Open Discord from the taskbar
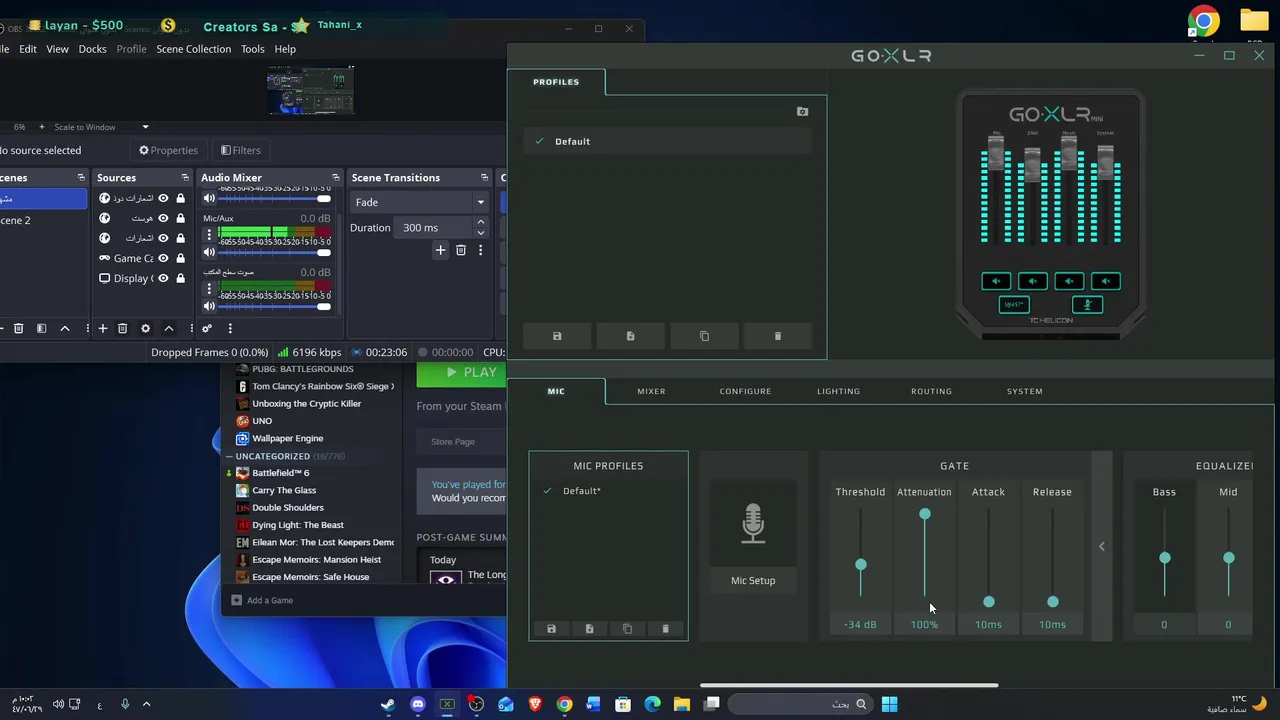 (417, 704)
